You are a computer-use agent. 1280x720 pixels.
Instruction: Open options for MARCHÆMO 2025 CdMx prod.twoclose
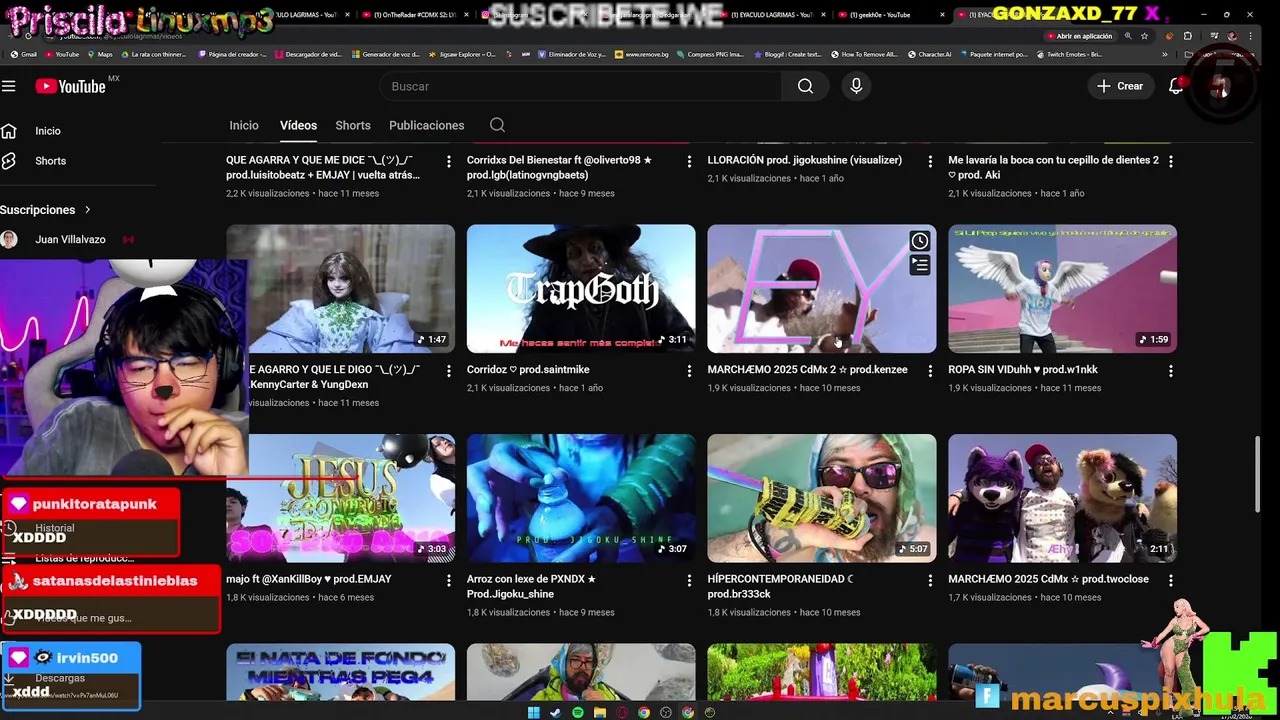pyautogui.click(x=1171, y=580)
